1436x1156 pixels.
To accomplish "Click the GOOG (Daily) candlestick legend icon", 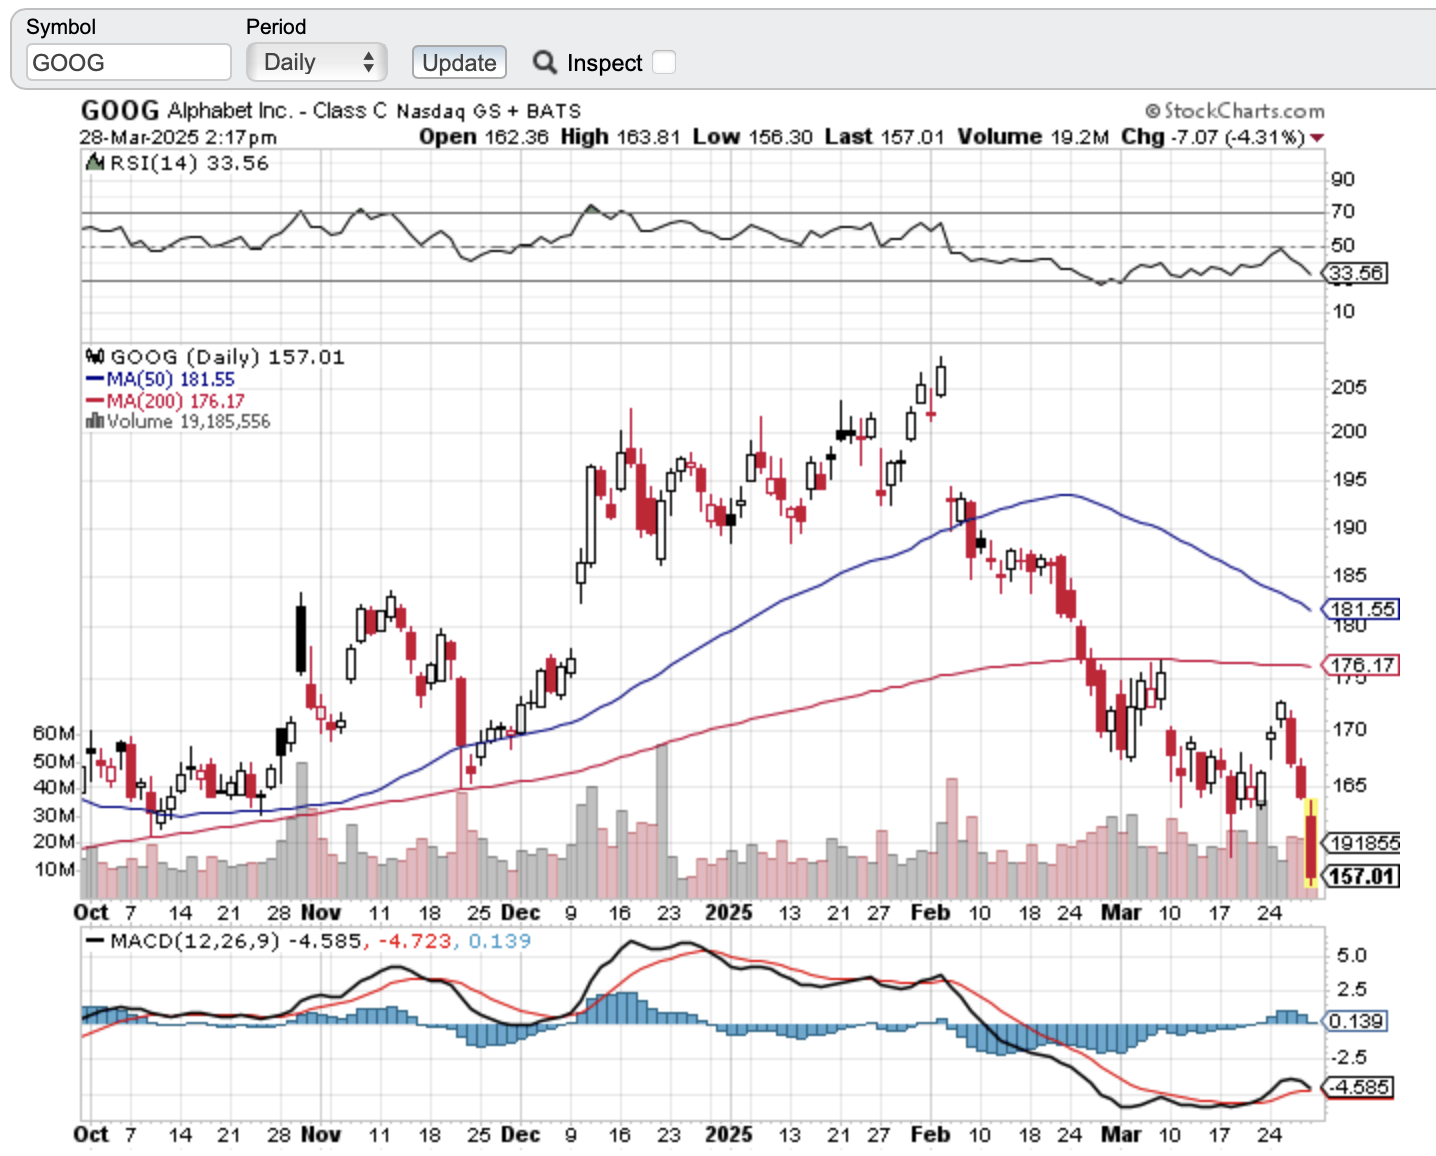I will (x=95, y=356).
